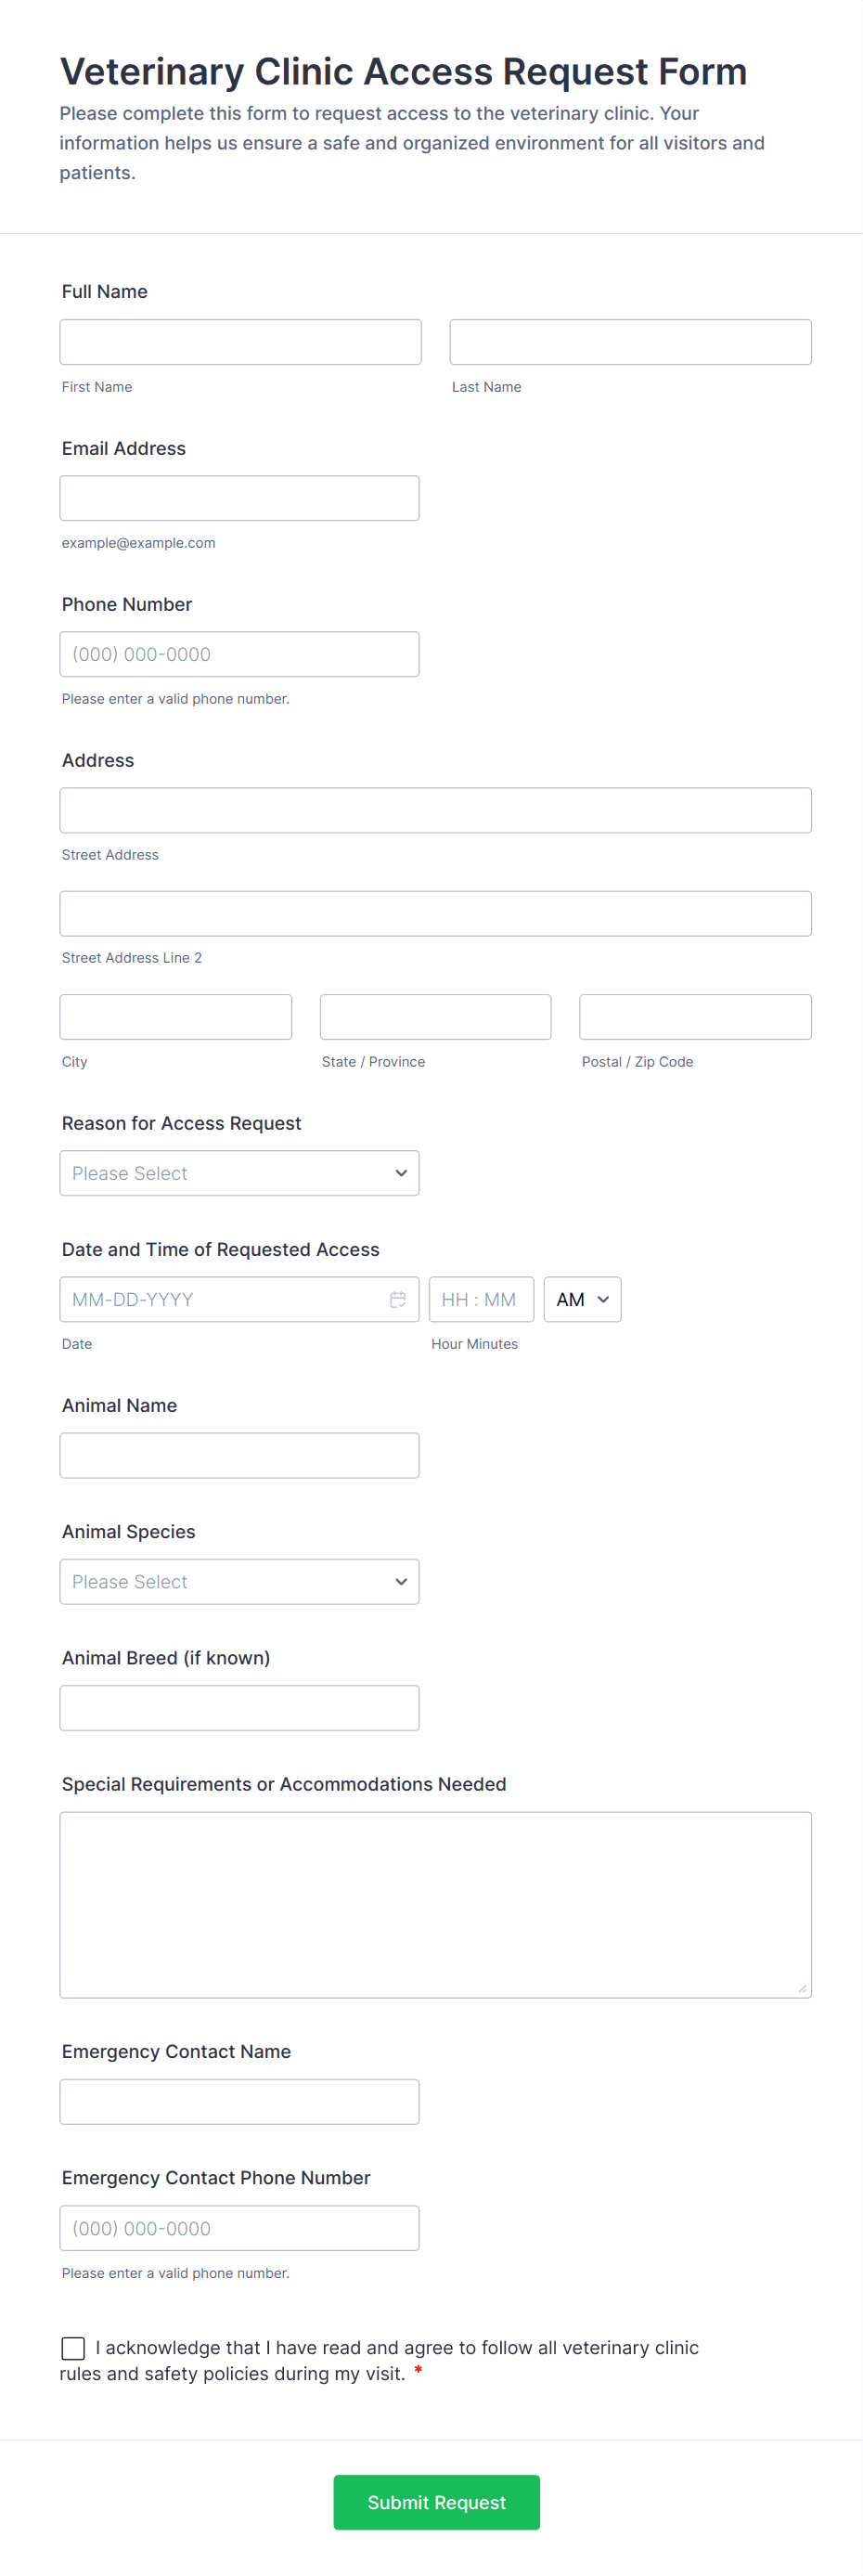Focus the Animal Name text field
Viewport: 863px width, 2576px height.
[239, 1455]
